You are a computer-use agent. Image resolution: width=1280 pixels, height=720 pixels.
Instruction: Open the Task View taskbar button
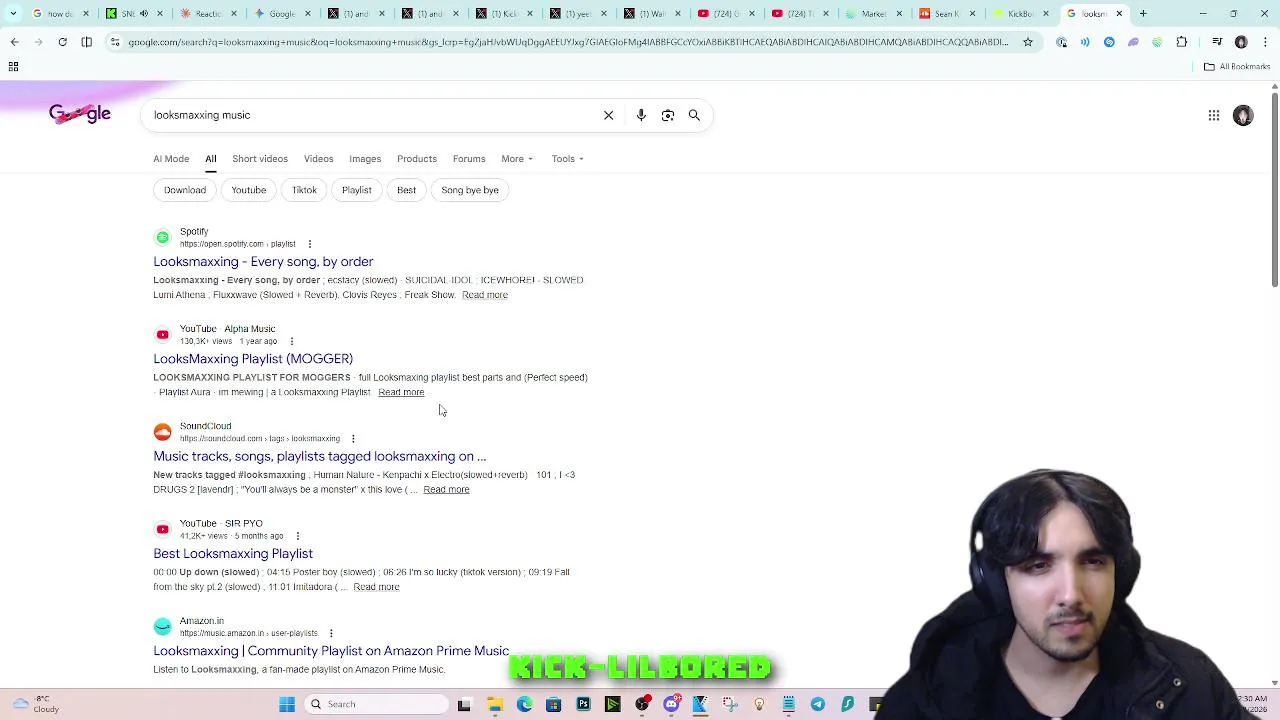tap(464, 704)
